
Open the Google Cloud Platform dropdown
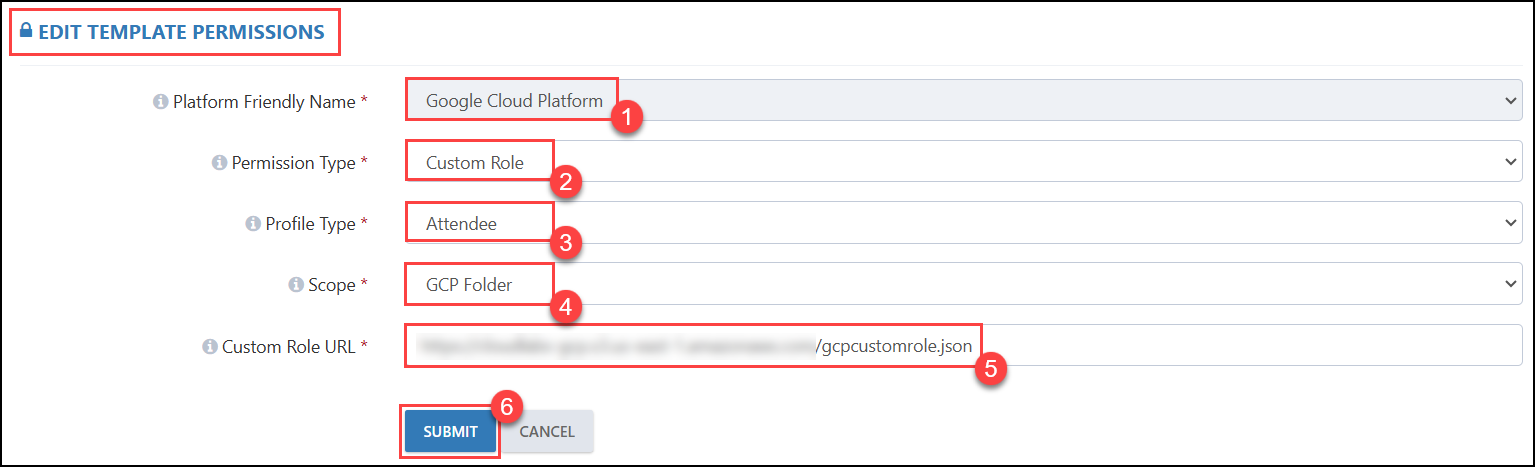[x=964, y=100]
